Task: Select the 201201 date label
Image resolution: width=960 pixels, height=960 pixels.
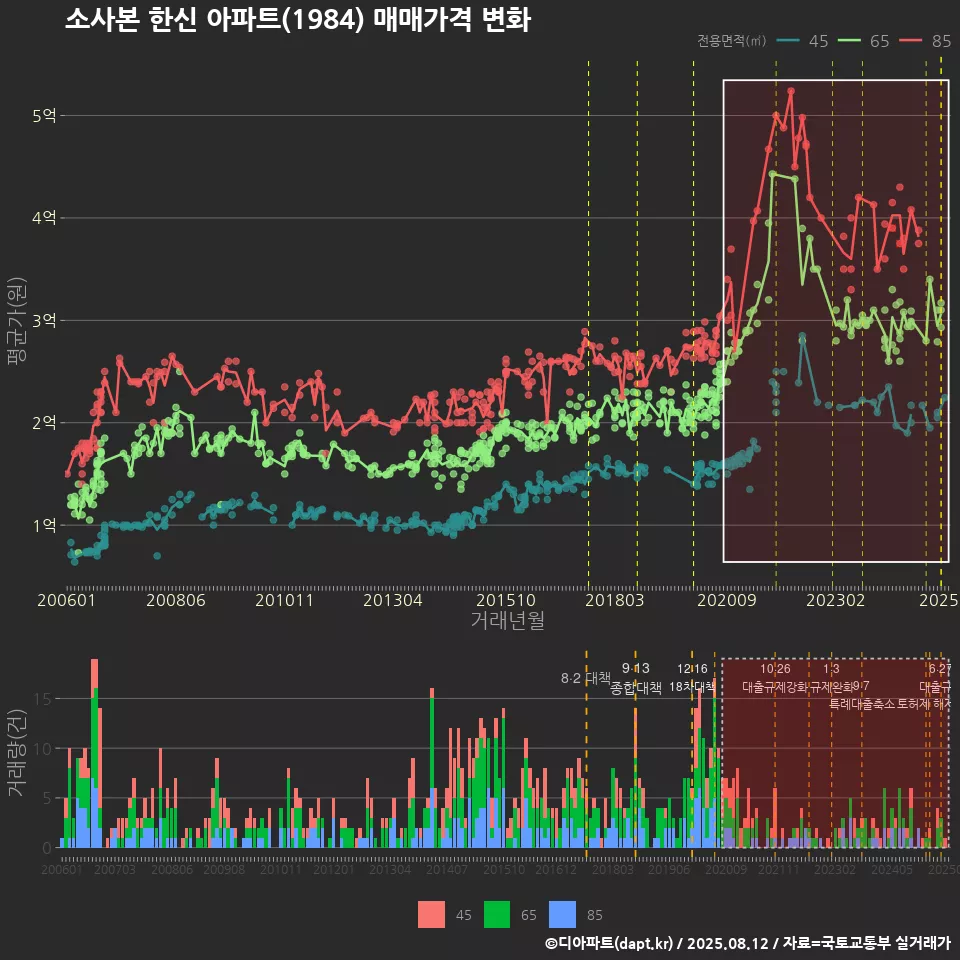Action: tap(334, 869)
